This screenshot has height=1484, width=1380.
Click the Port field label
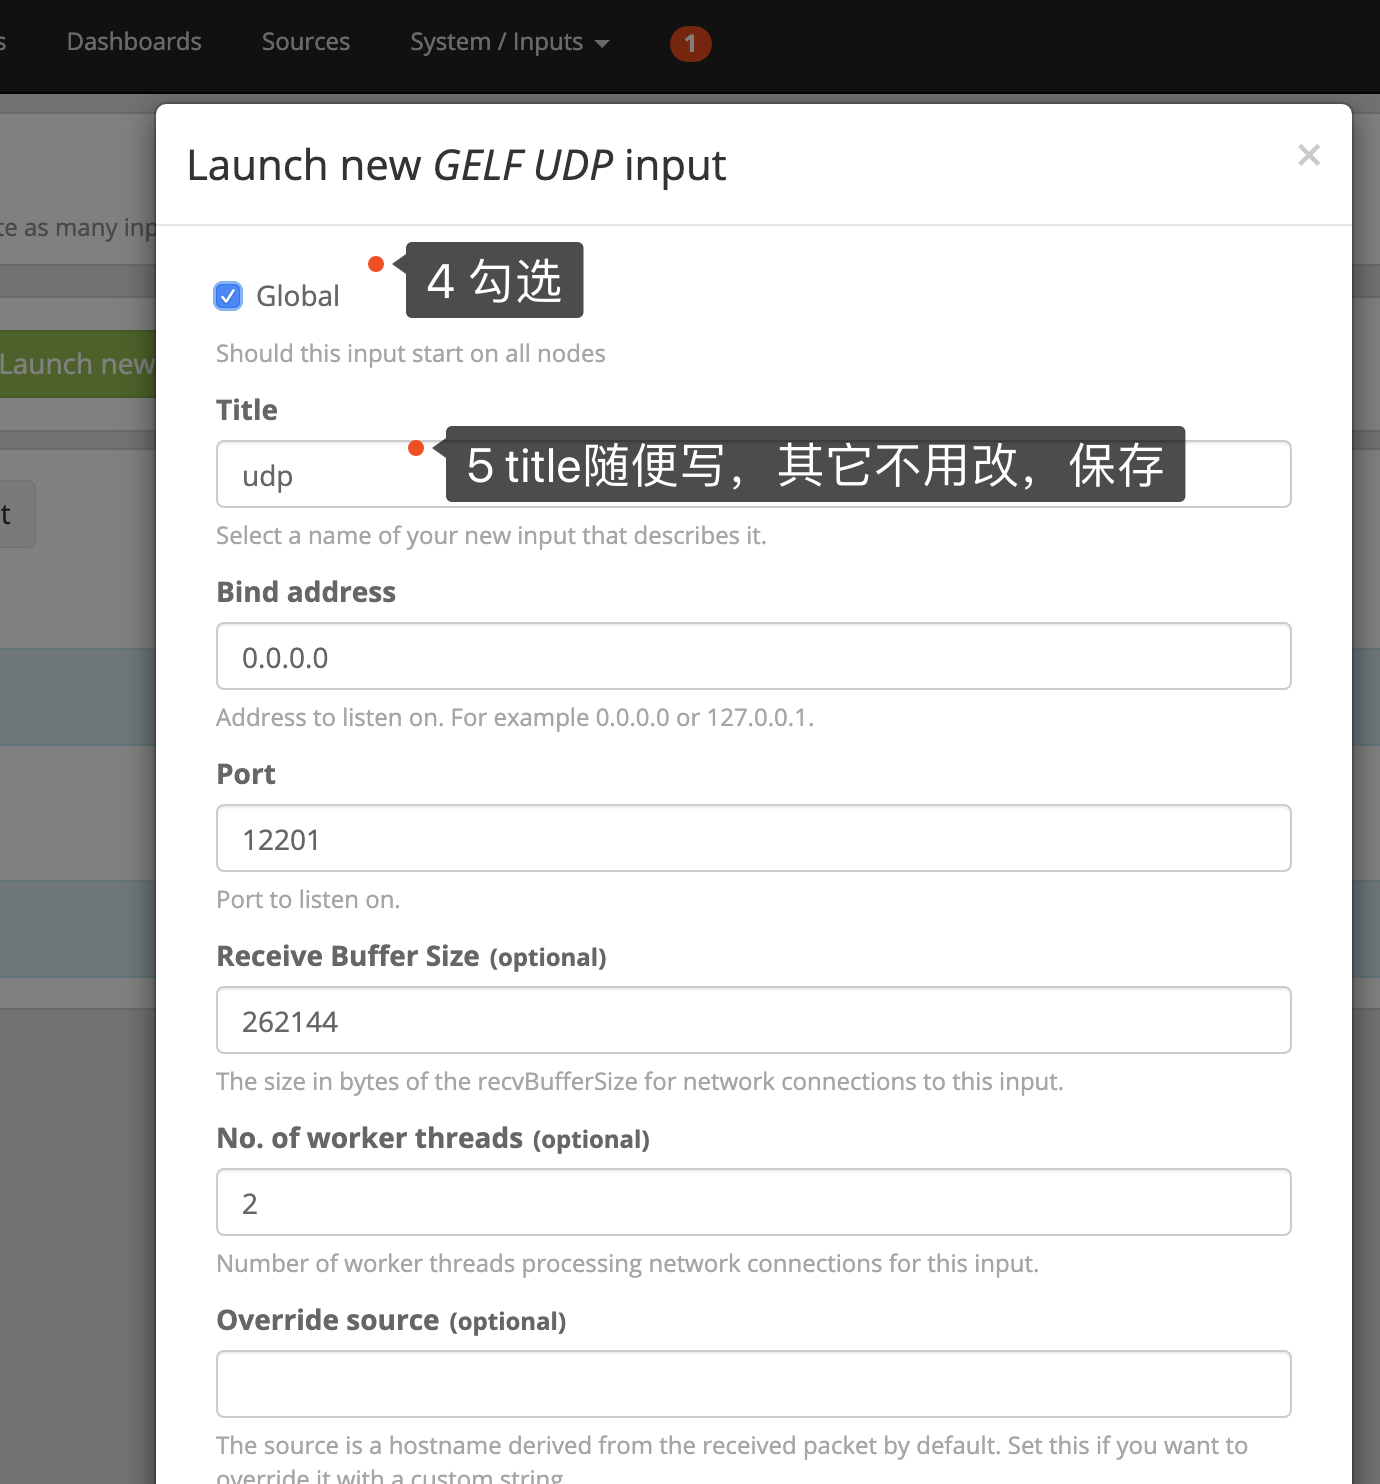tap(246, 774)
